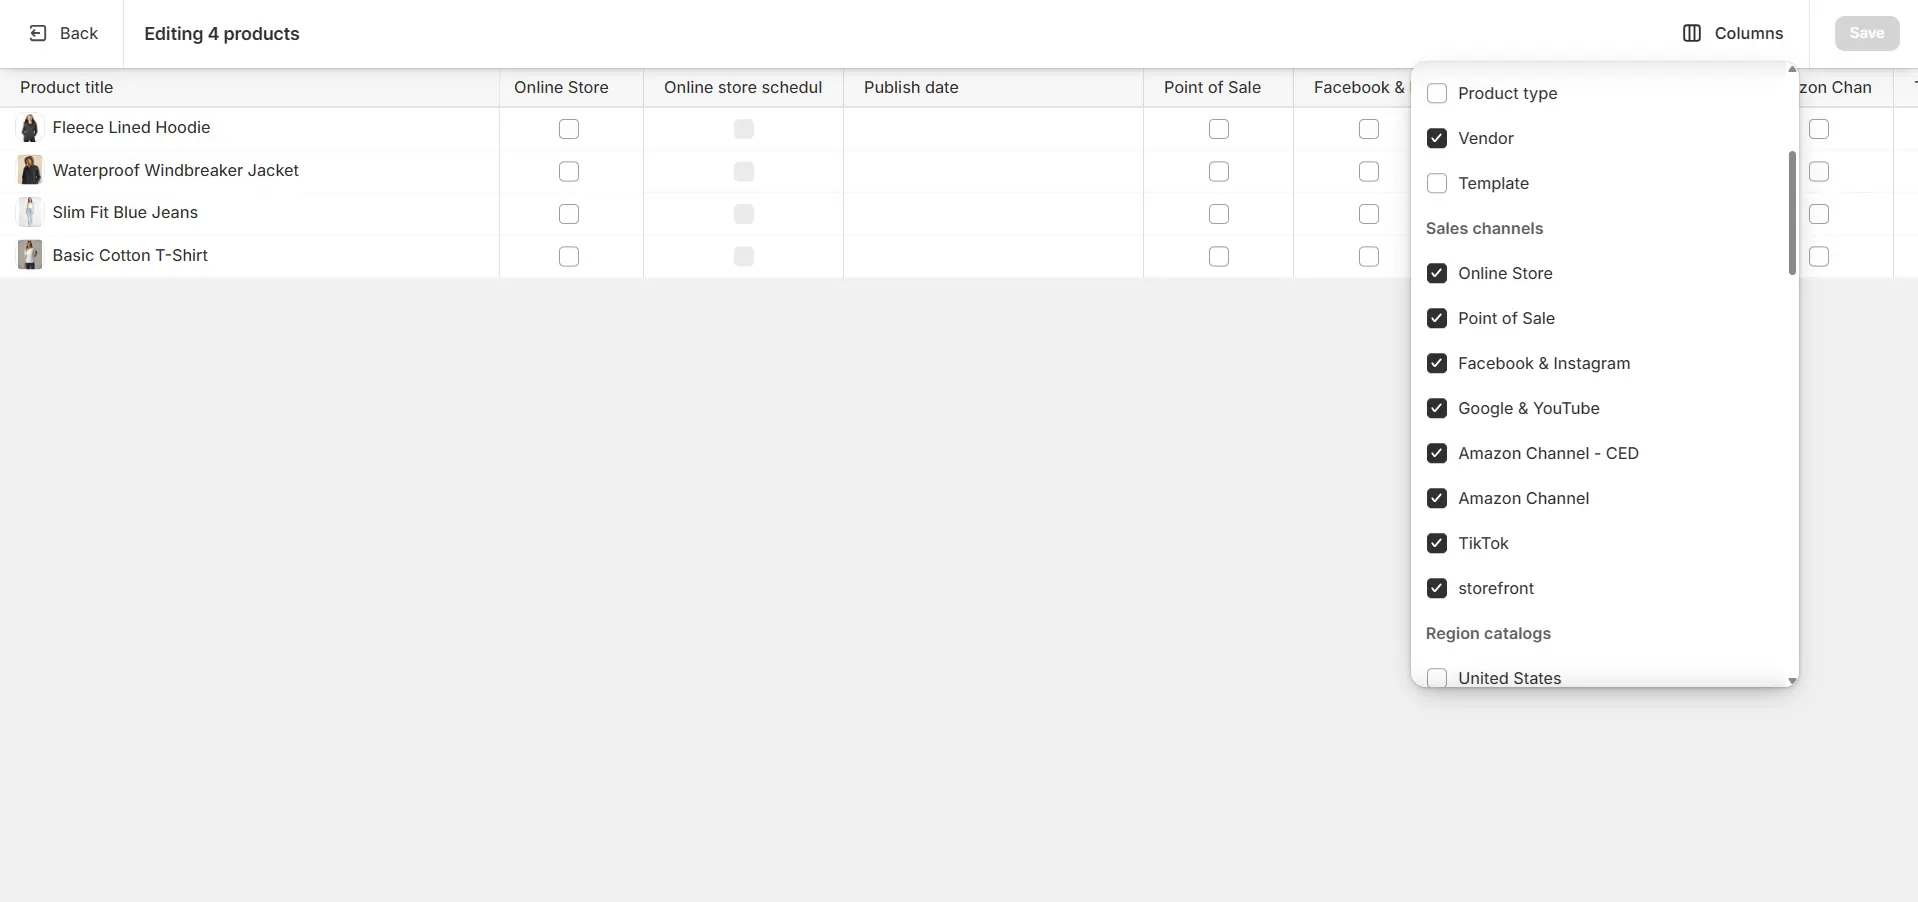The image size is (1918, 902).
Task: Enable the Product type column
Action: coord(1437,93)
